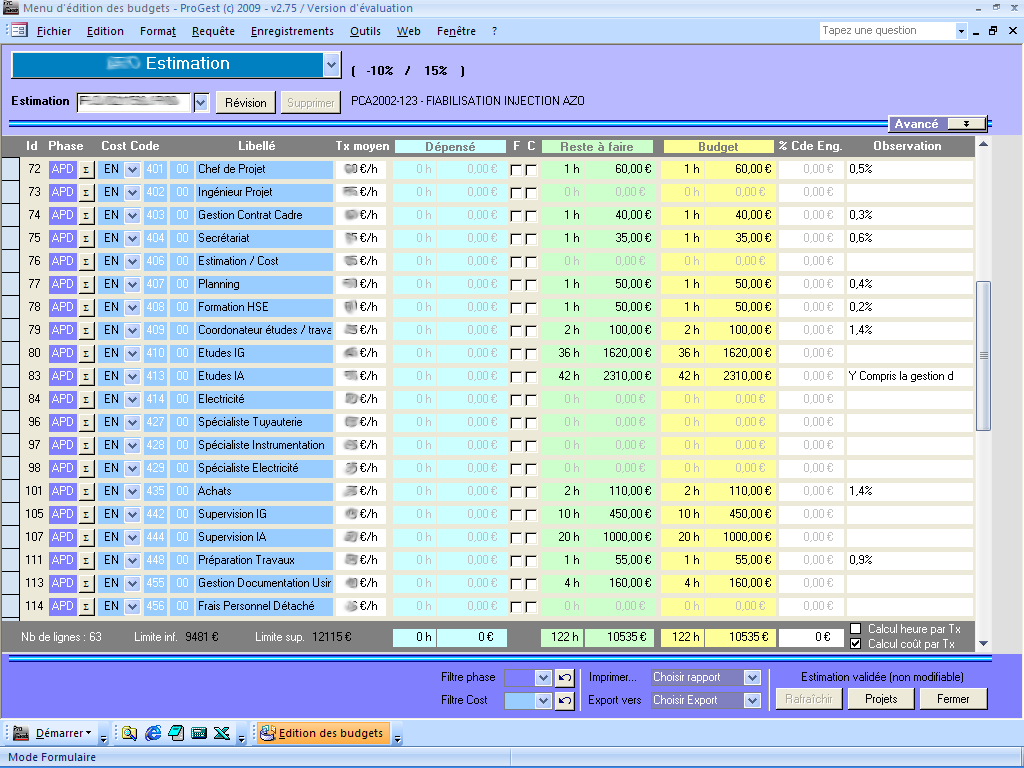Tick the C checkbox on Supervision IA row
Viewport: 1024px width, 768px height.
[531, 538]
